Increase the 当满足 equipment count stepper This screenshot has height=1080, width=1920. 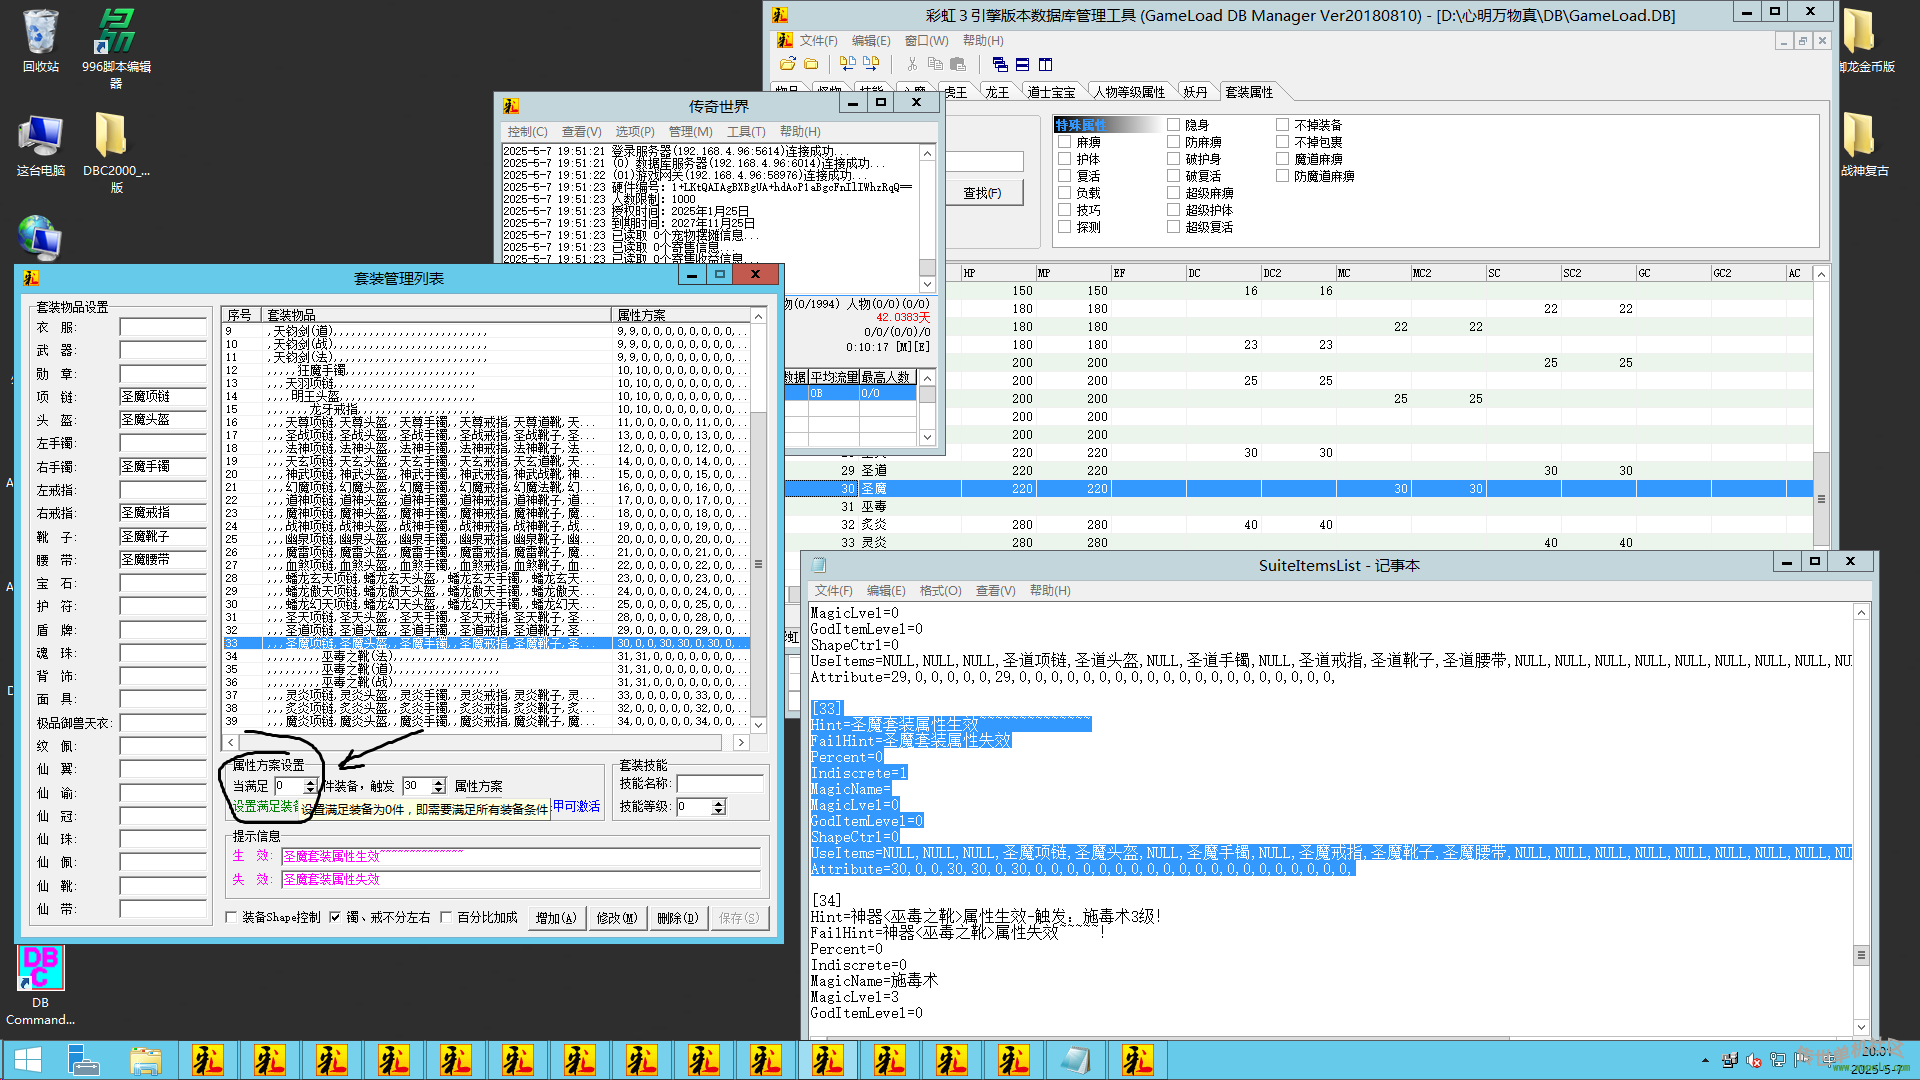click(x=311, y=782)
